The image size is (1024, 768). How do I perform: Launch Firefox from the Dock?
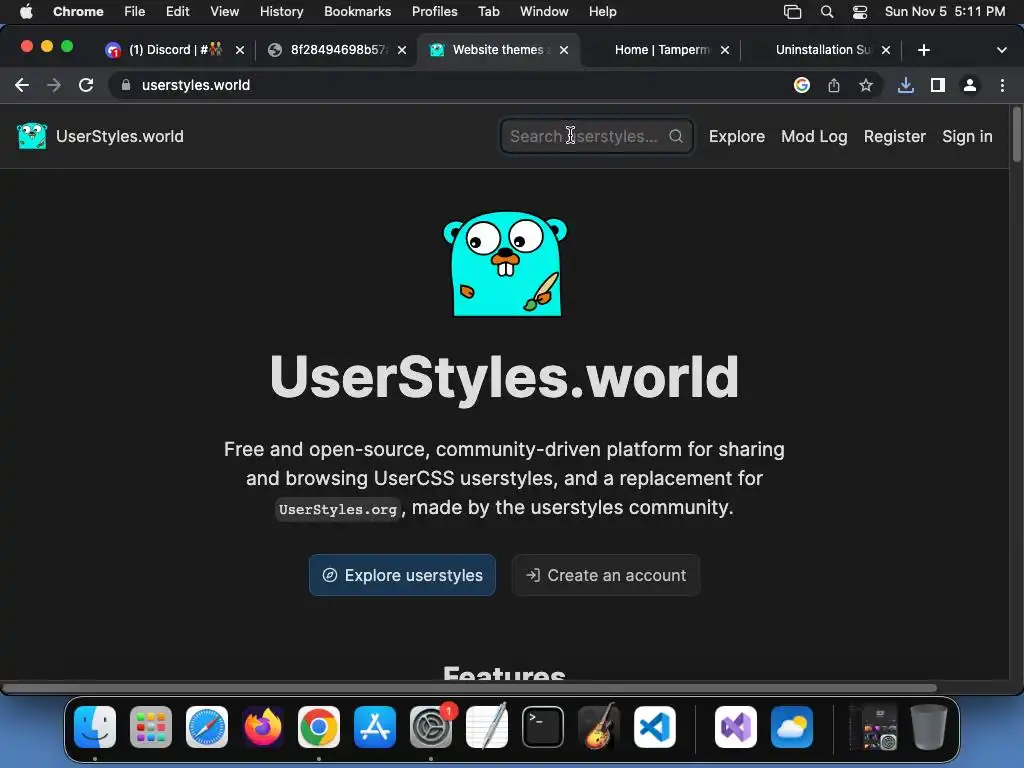[263, 727]
